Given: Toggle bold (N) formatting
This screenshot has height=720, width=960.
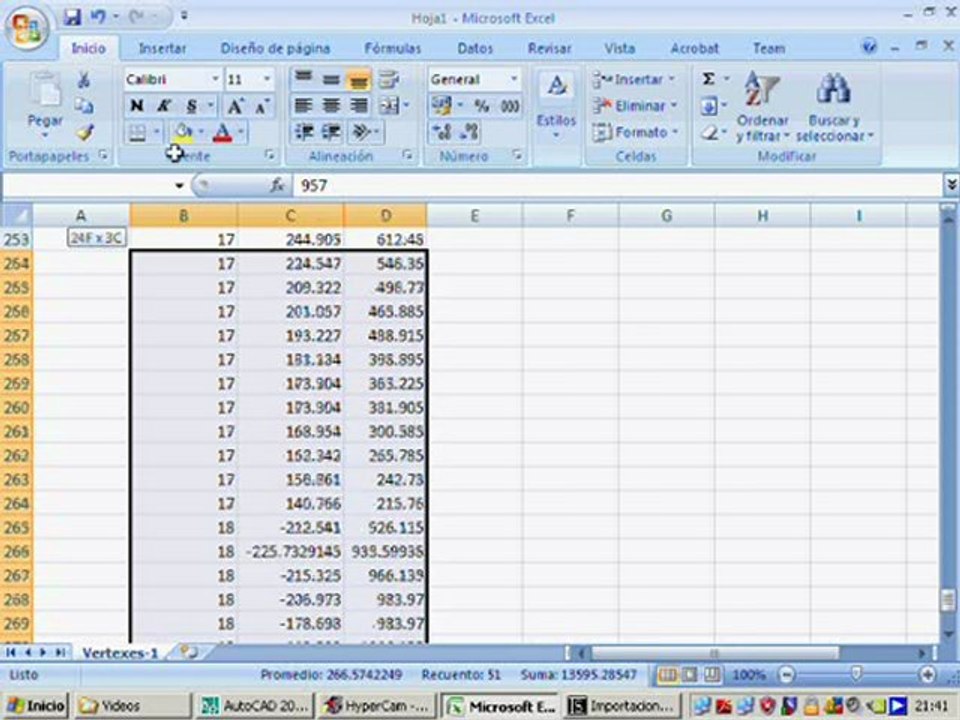Looking at the screenshot, I should point(137,106).
